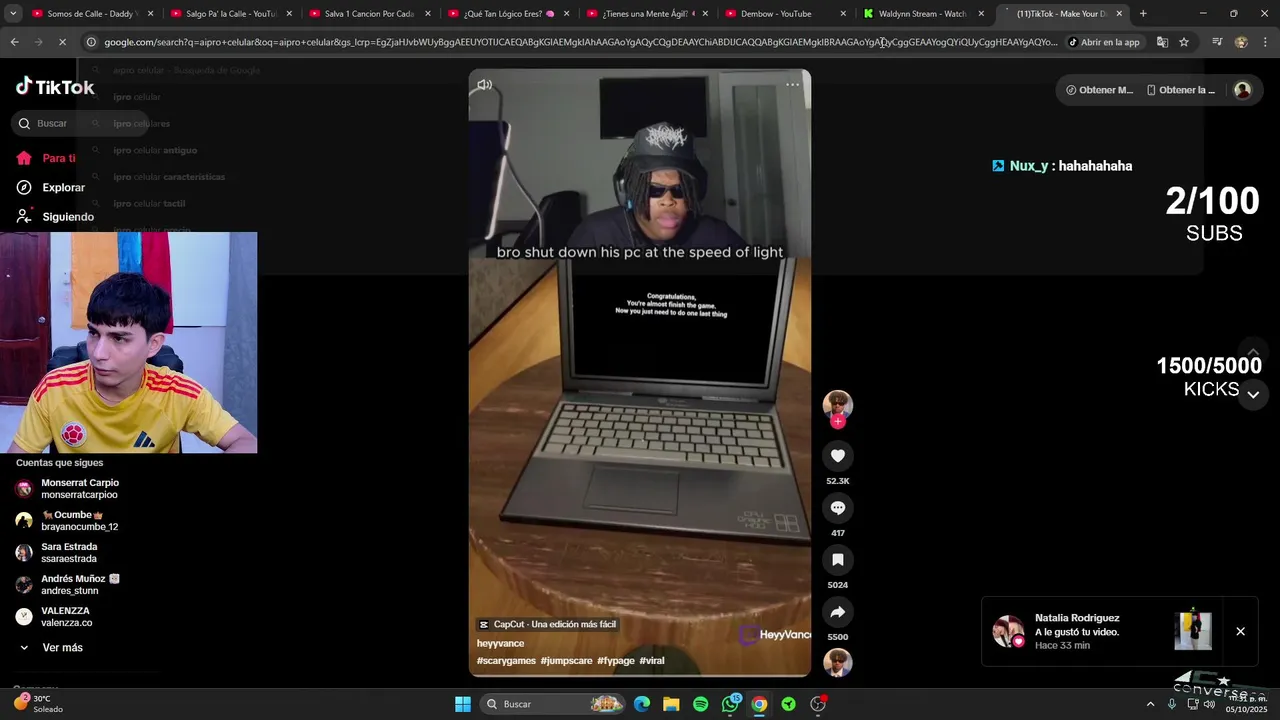Click the Obtener la... app button

1181,90
